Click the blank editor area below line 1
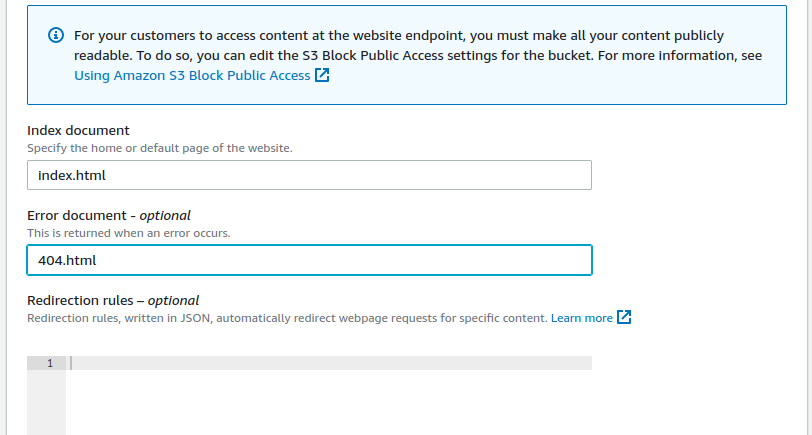812x435 pixels. (329, 402)
